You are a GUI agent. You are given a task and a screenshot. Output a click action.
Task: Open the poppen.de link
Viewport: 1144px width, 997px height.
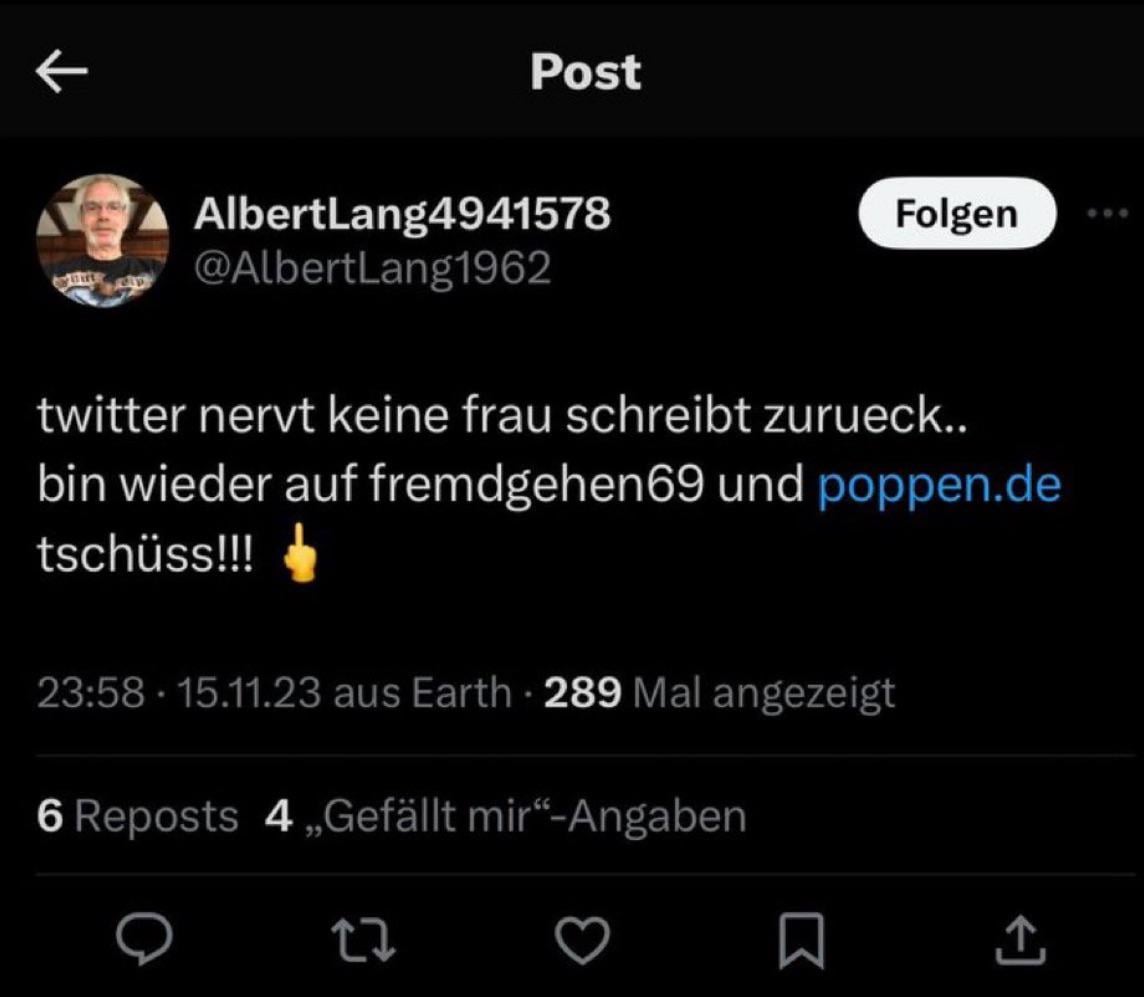[x=939, y=485]
